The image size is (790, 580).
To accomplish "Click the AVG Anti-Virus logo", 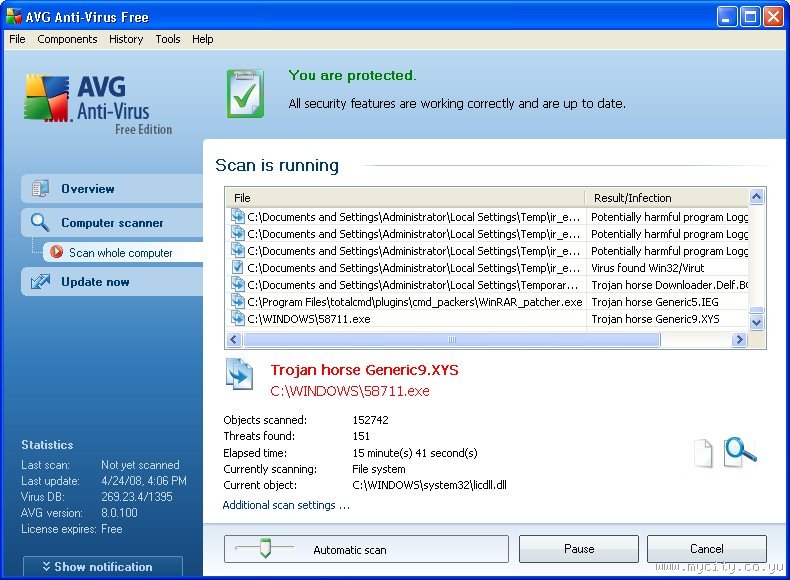I will (98, 104).
